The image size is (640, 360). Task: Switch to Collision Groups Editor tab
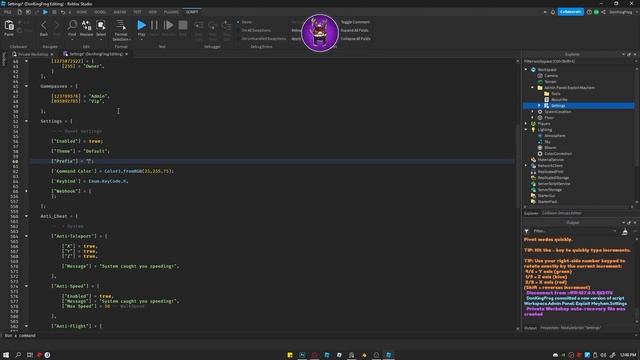[x=561, y=213]
